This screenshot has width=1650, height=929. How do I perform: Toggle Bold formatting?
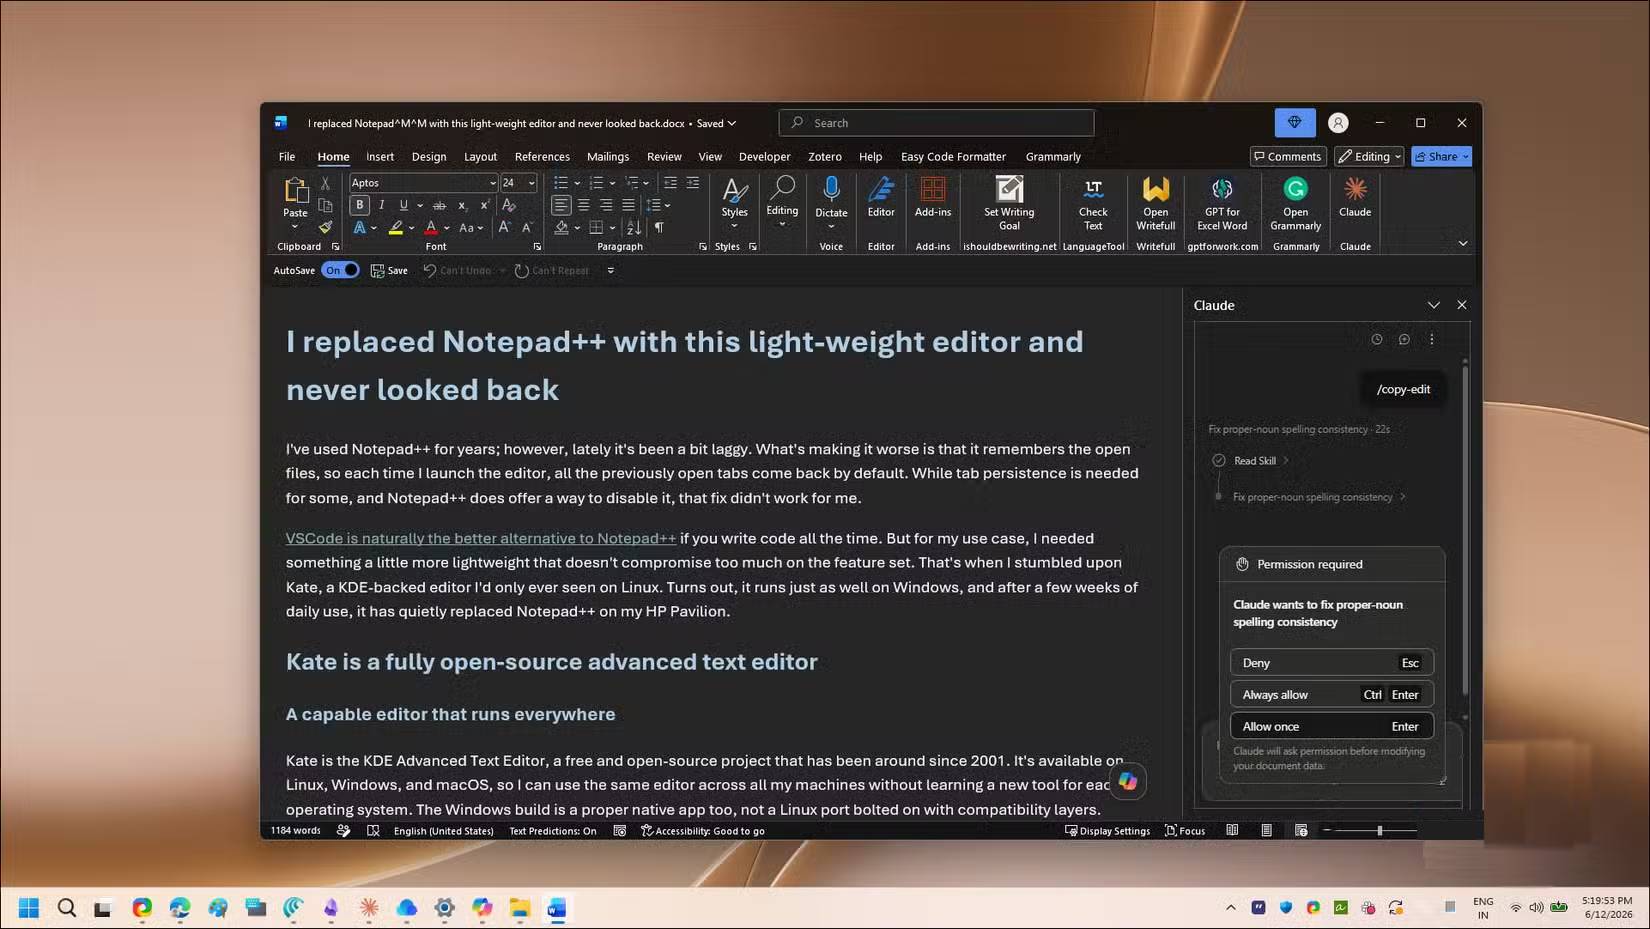360,205
